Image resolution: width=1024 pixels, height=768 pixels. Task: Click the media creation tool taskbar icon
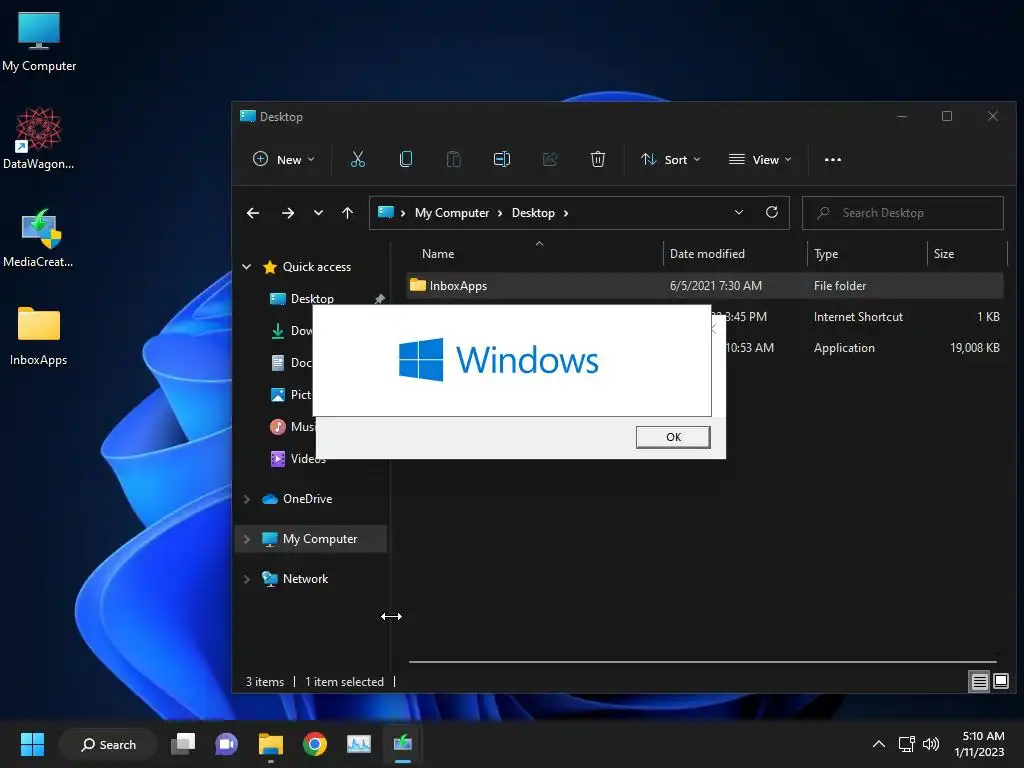pyautogui.click(x=402, y=744)
